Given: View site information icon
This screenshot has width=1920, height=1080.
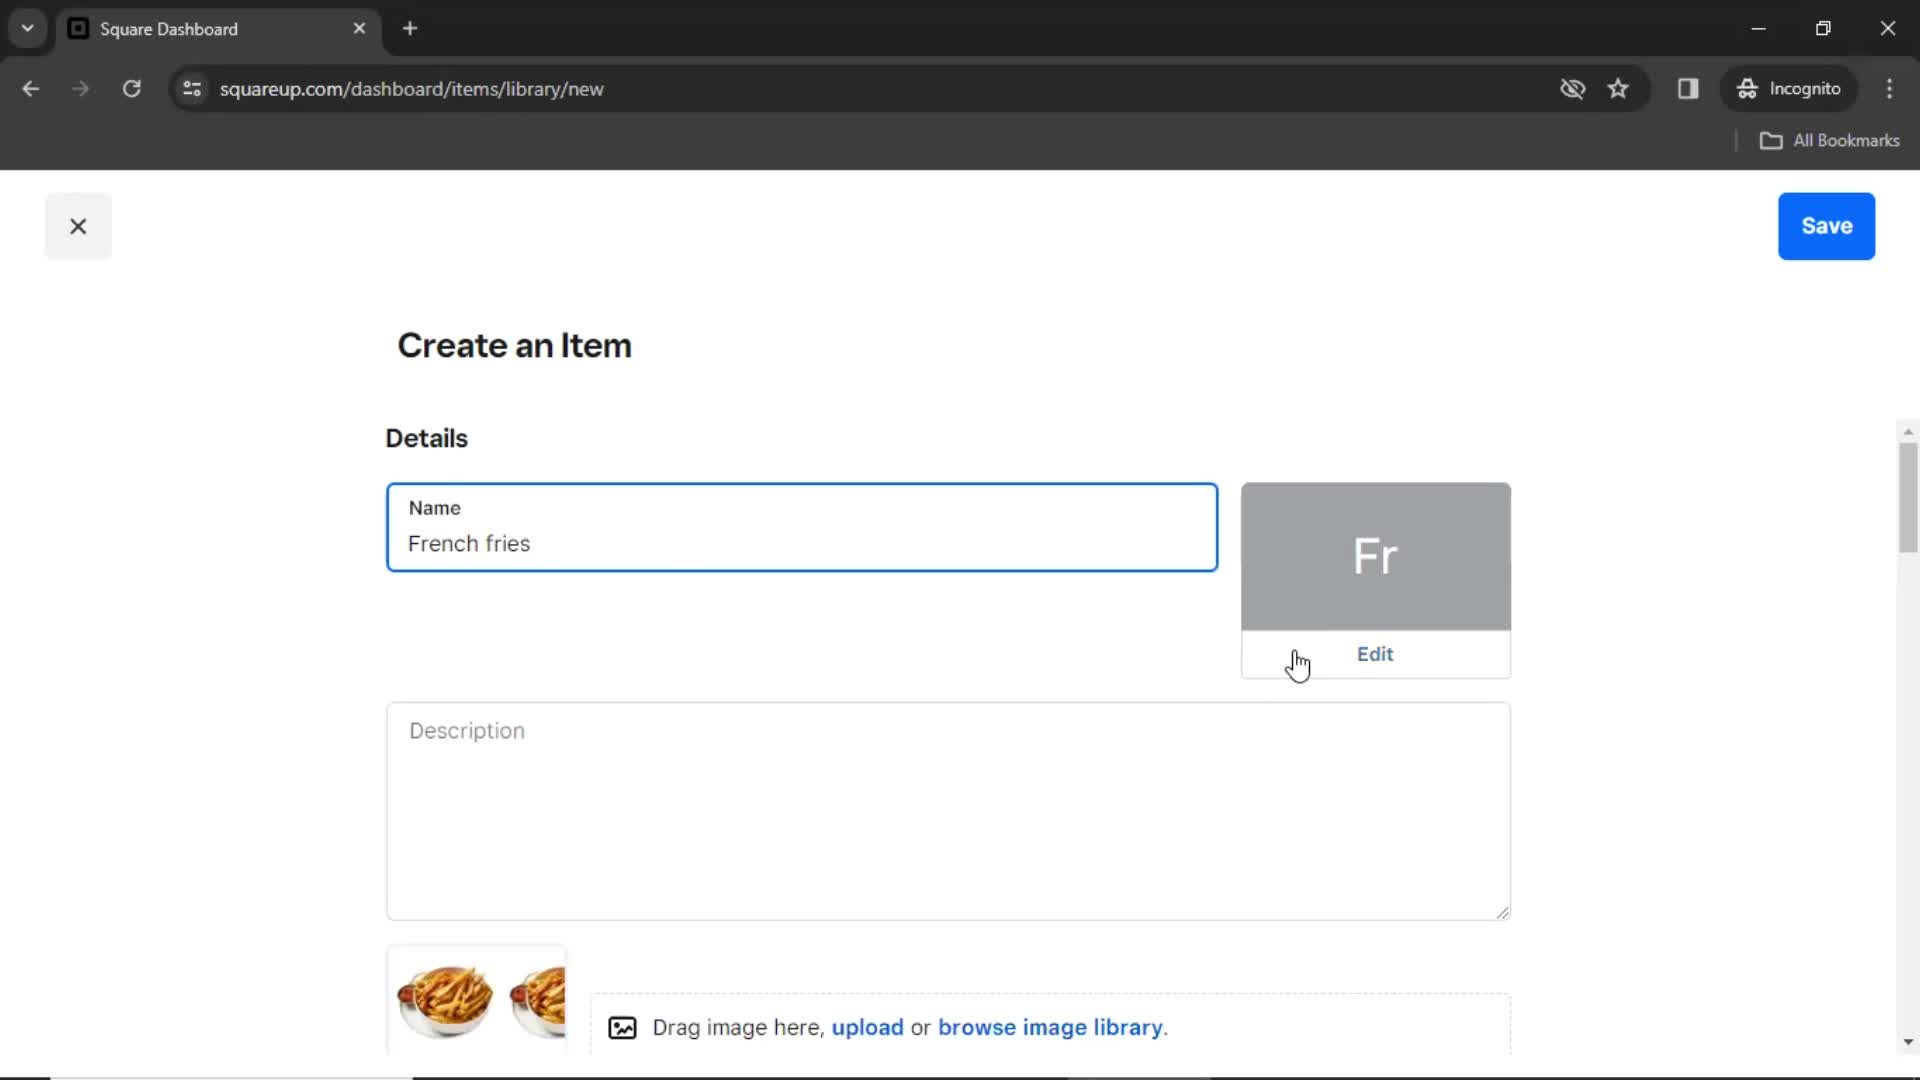Looking at the screenshot, I should point(192,89).
